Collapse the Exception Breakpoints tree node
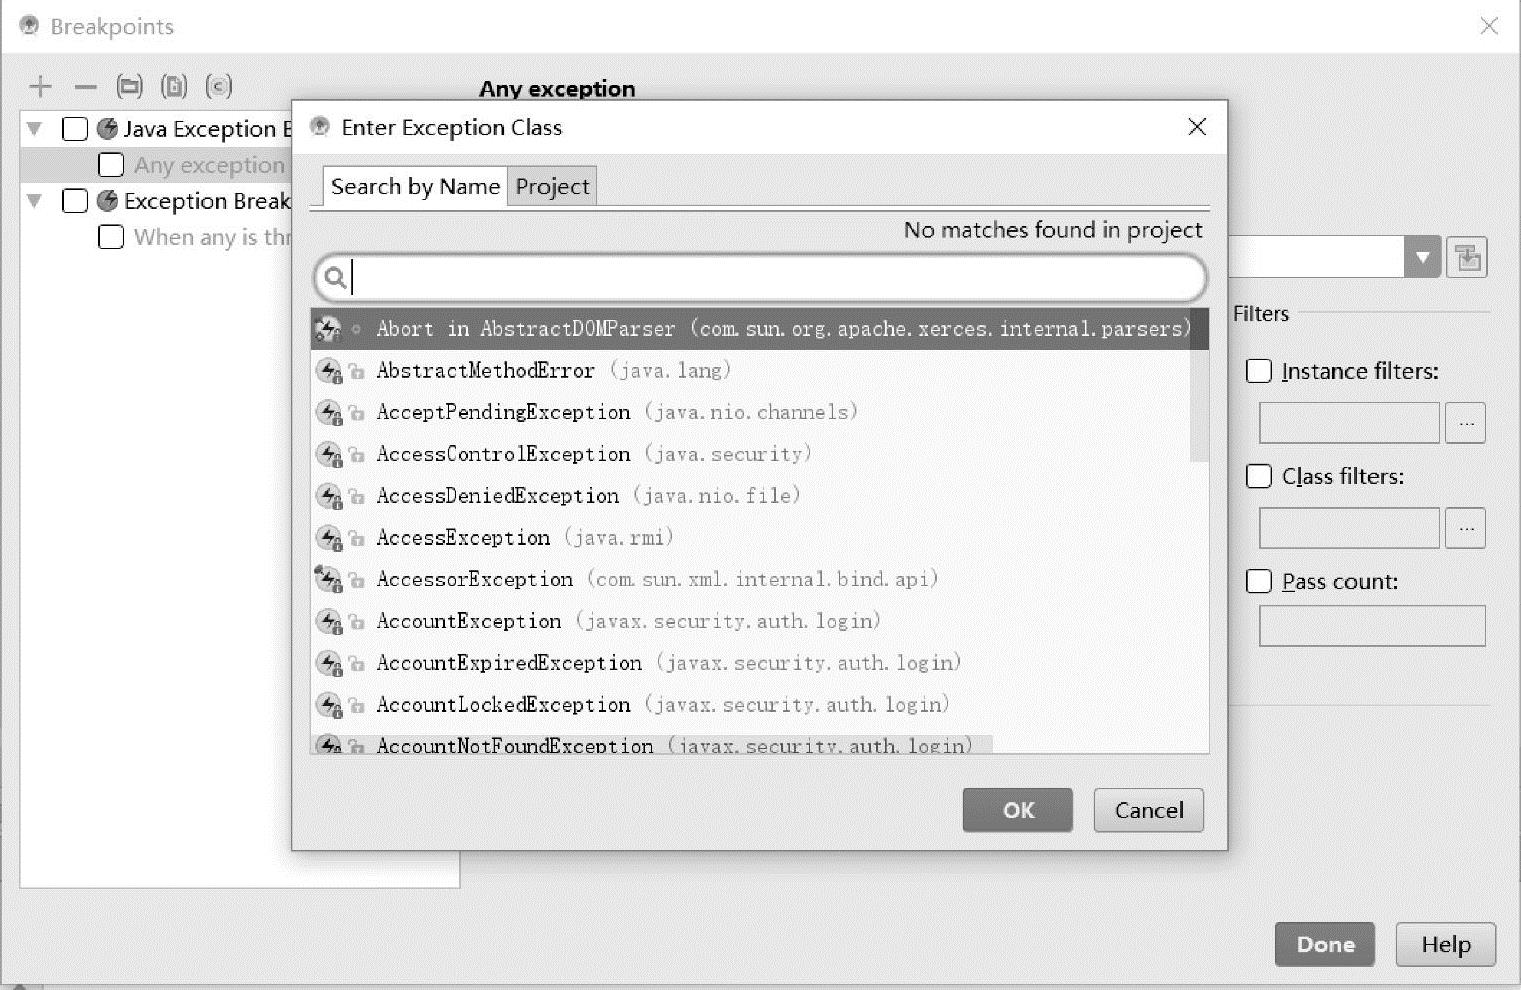 [x=35, y=201]
